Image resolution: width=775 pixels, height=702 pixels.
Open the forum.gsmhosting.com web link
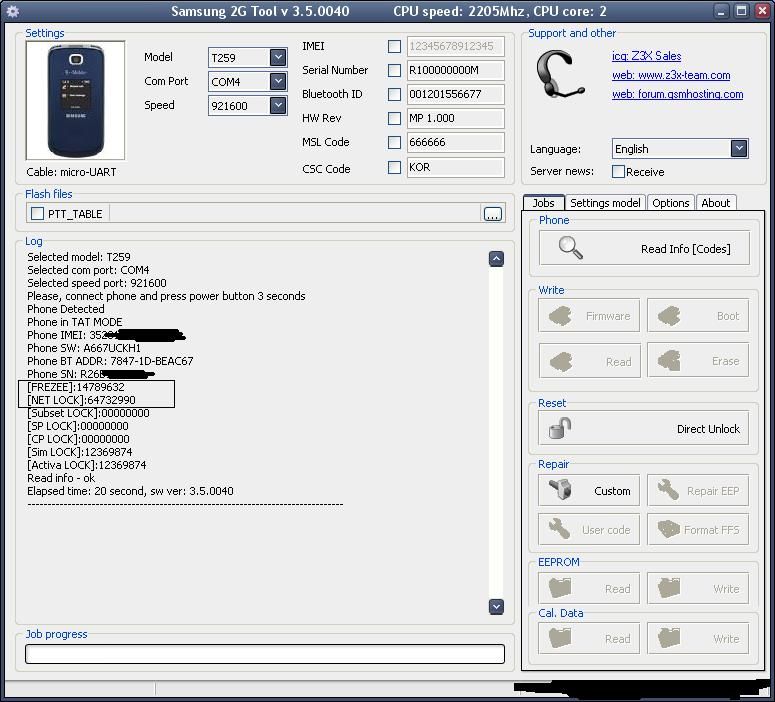tap(677, 94)
